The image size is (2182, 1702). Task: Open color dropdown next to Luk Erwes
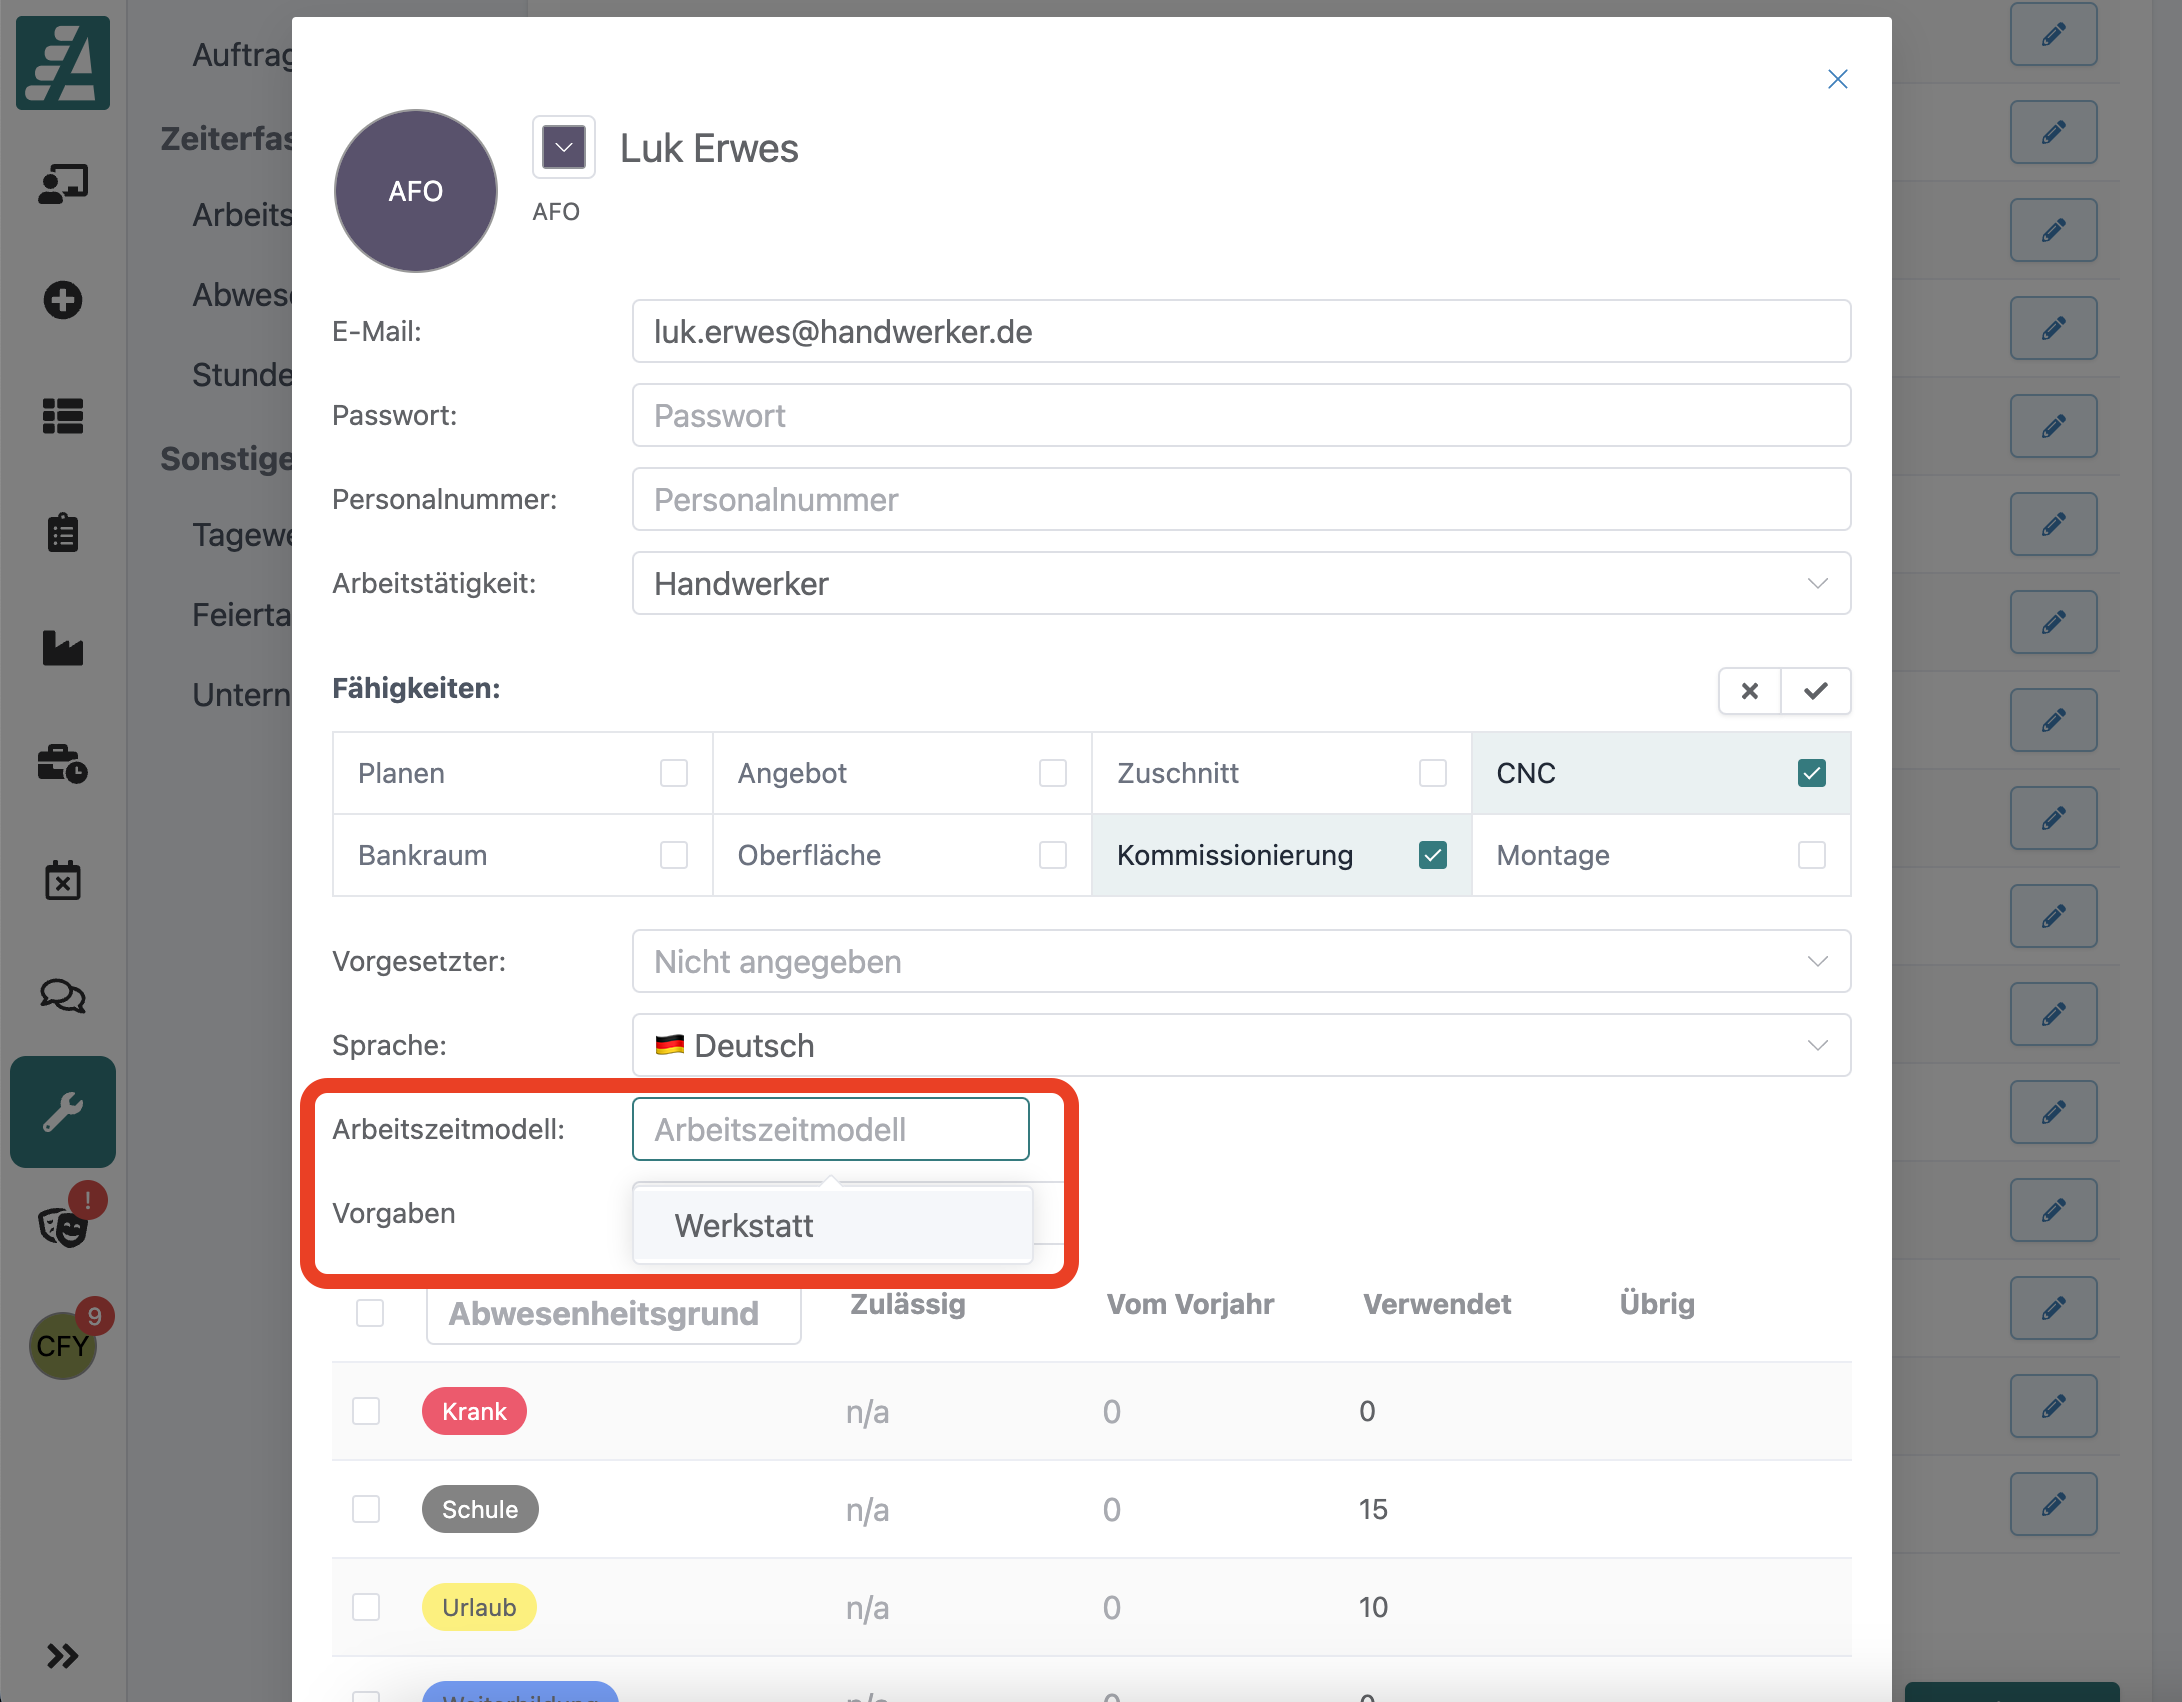pyautogui.click(x=564, y=148)
